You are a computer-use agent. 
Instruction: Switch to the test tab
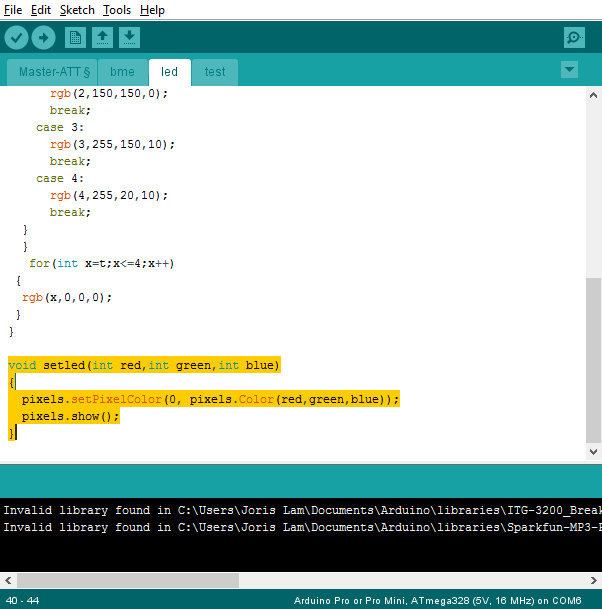tap(215, 72)
